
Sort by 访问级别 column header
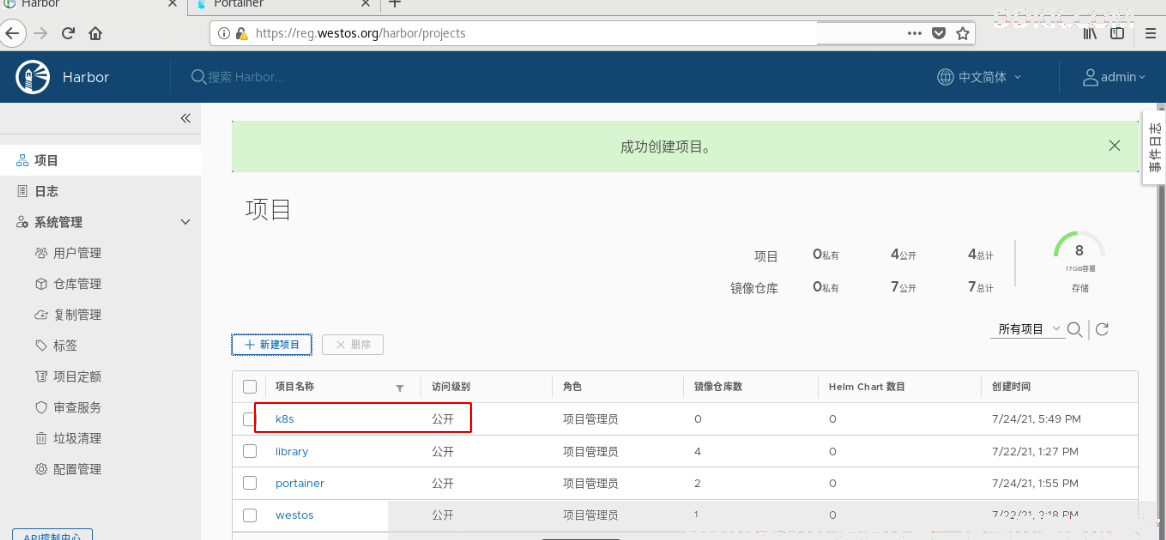click(451, 387)
